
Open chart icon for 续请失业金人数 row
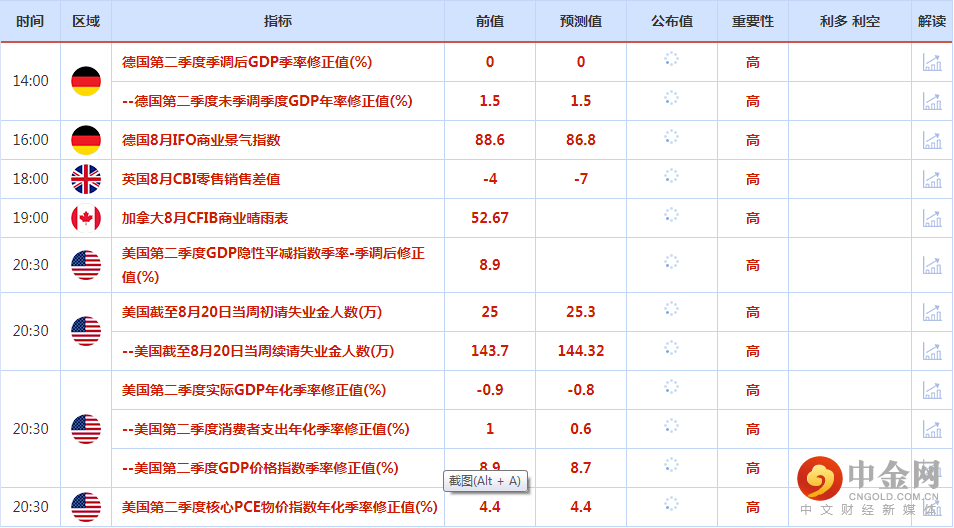[x=931, y=351]
